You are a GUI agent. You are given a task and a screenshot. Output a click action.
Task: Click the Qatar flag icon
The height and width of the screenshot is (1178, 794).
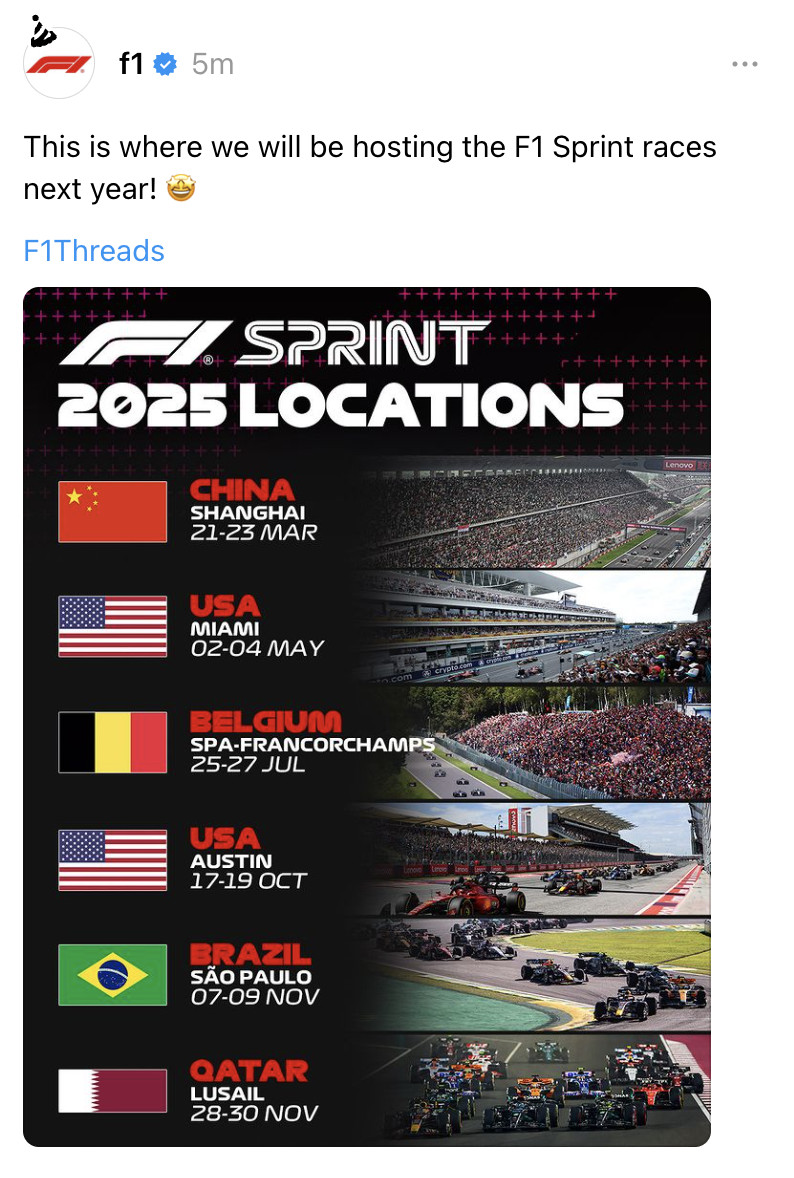tap(113, 1090)
